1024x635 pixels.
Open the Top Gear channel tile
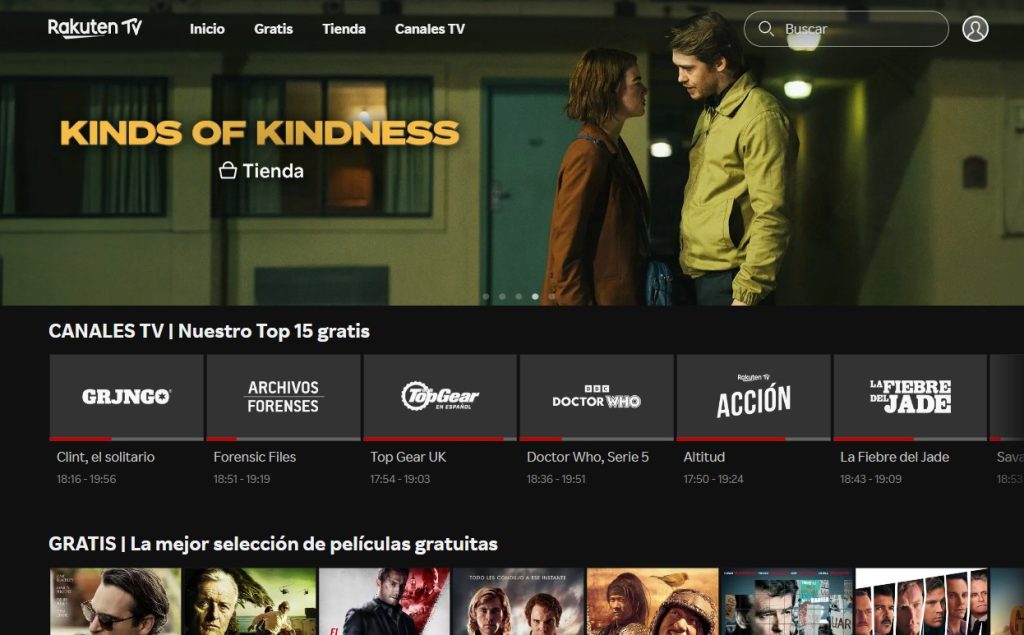440,396
